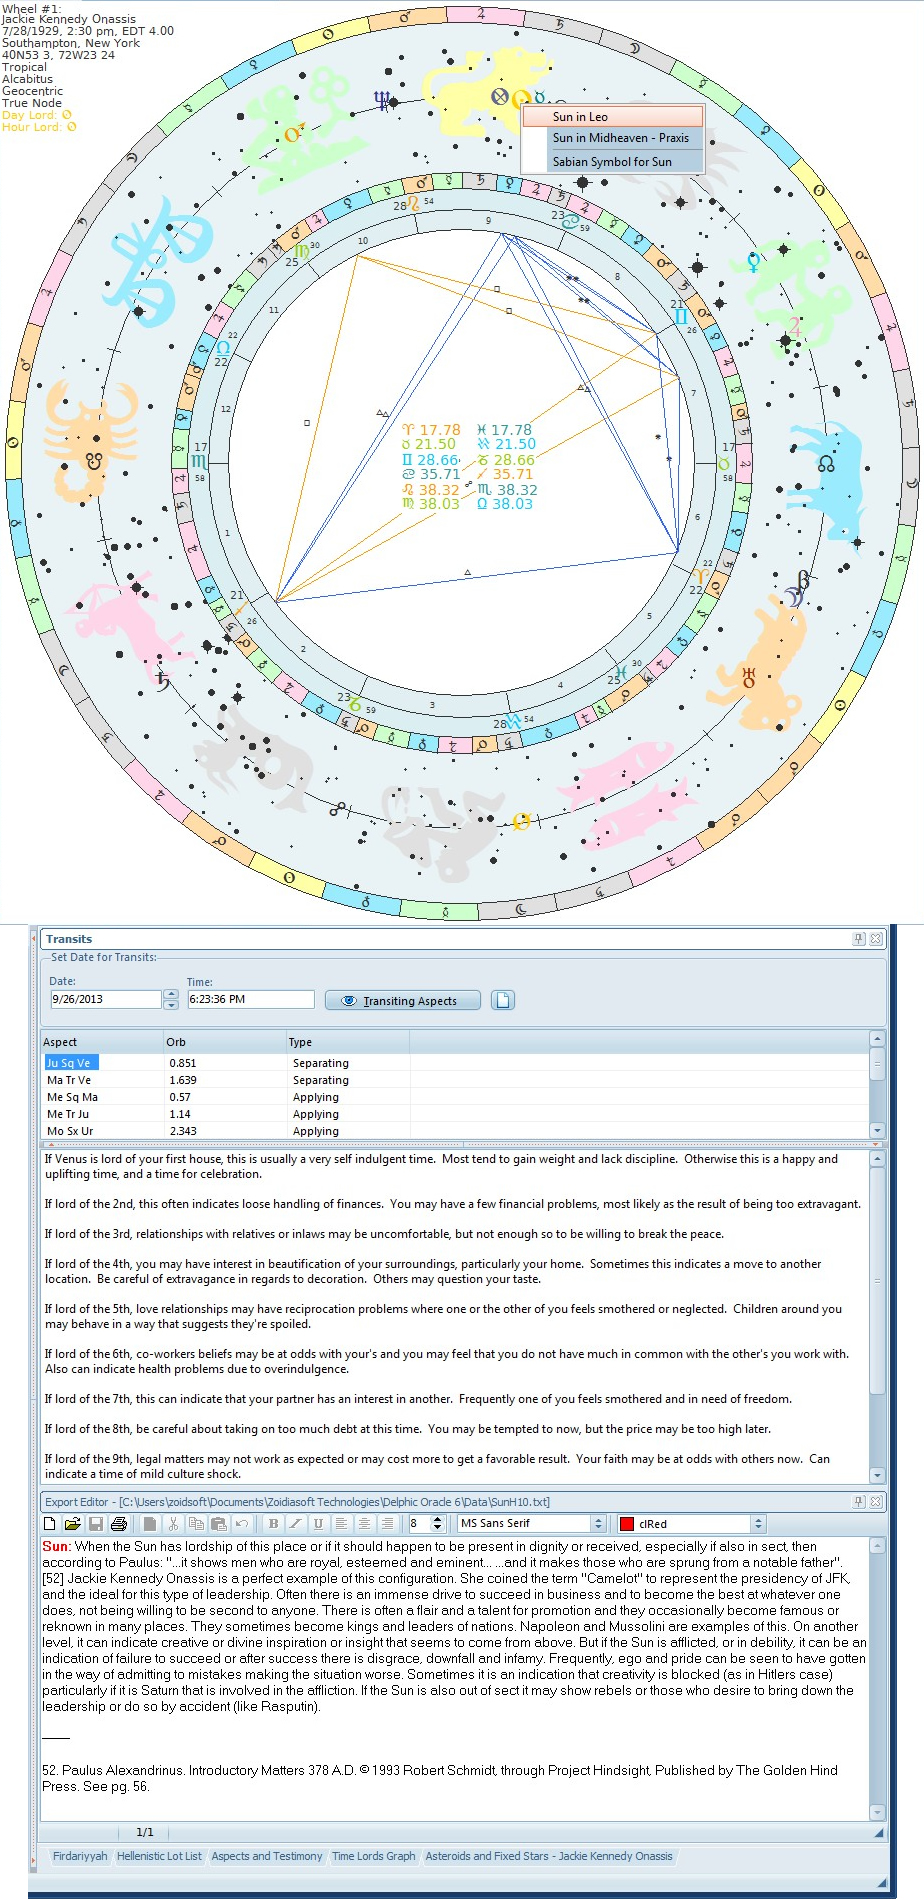Click the Jupiter glyph on the chart
The image size is (924, 1900).
pos(795,326)
